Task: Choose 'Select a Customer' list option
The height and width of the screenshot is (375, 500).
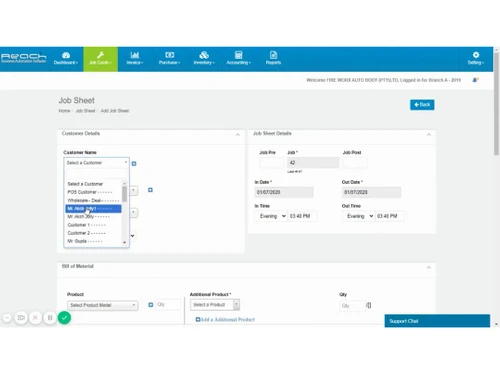Action: (x=93, y=184)
